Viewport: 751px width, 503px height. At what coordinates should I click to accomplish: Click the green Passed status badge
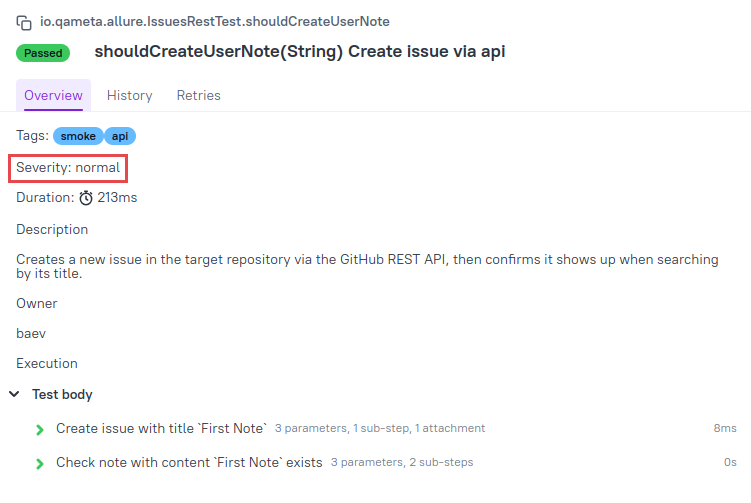pos(43,53)
